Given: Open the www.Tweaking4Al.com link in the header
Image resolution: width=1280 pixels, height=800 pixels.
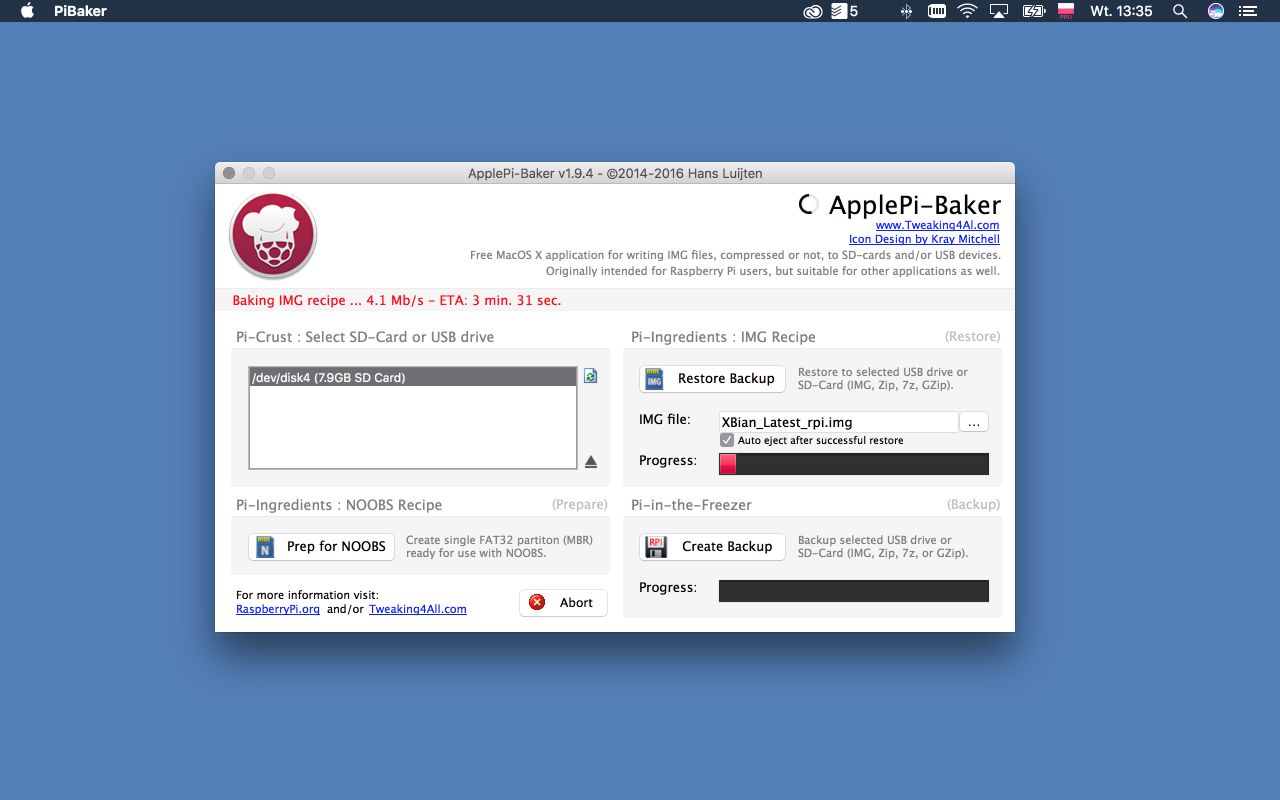Looking at the screenshot, I should pos(938,226).
